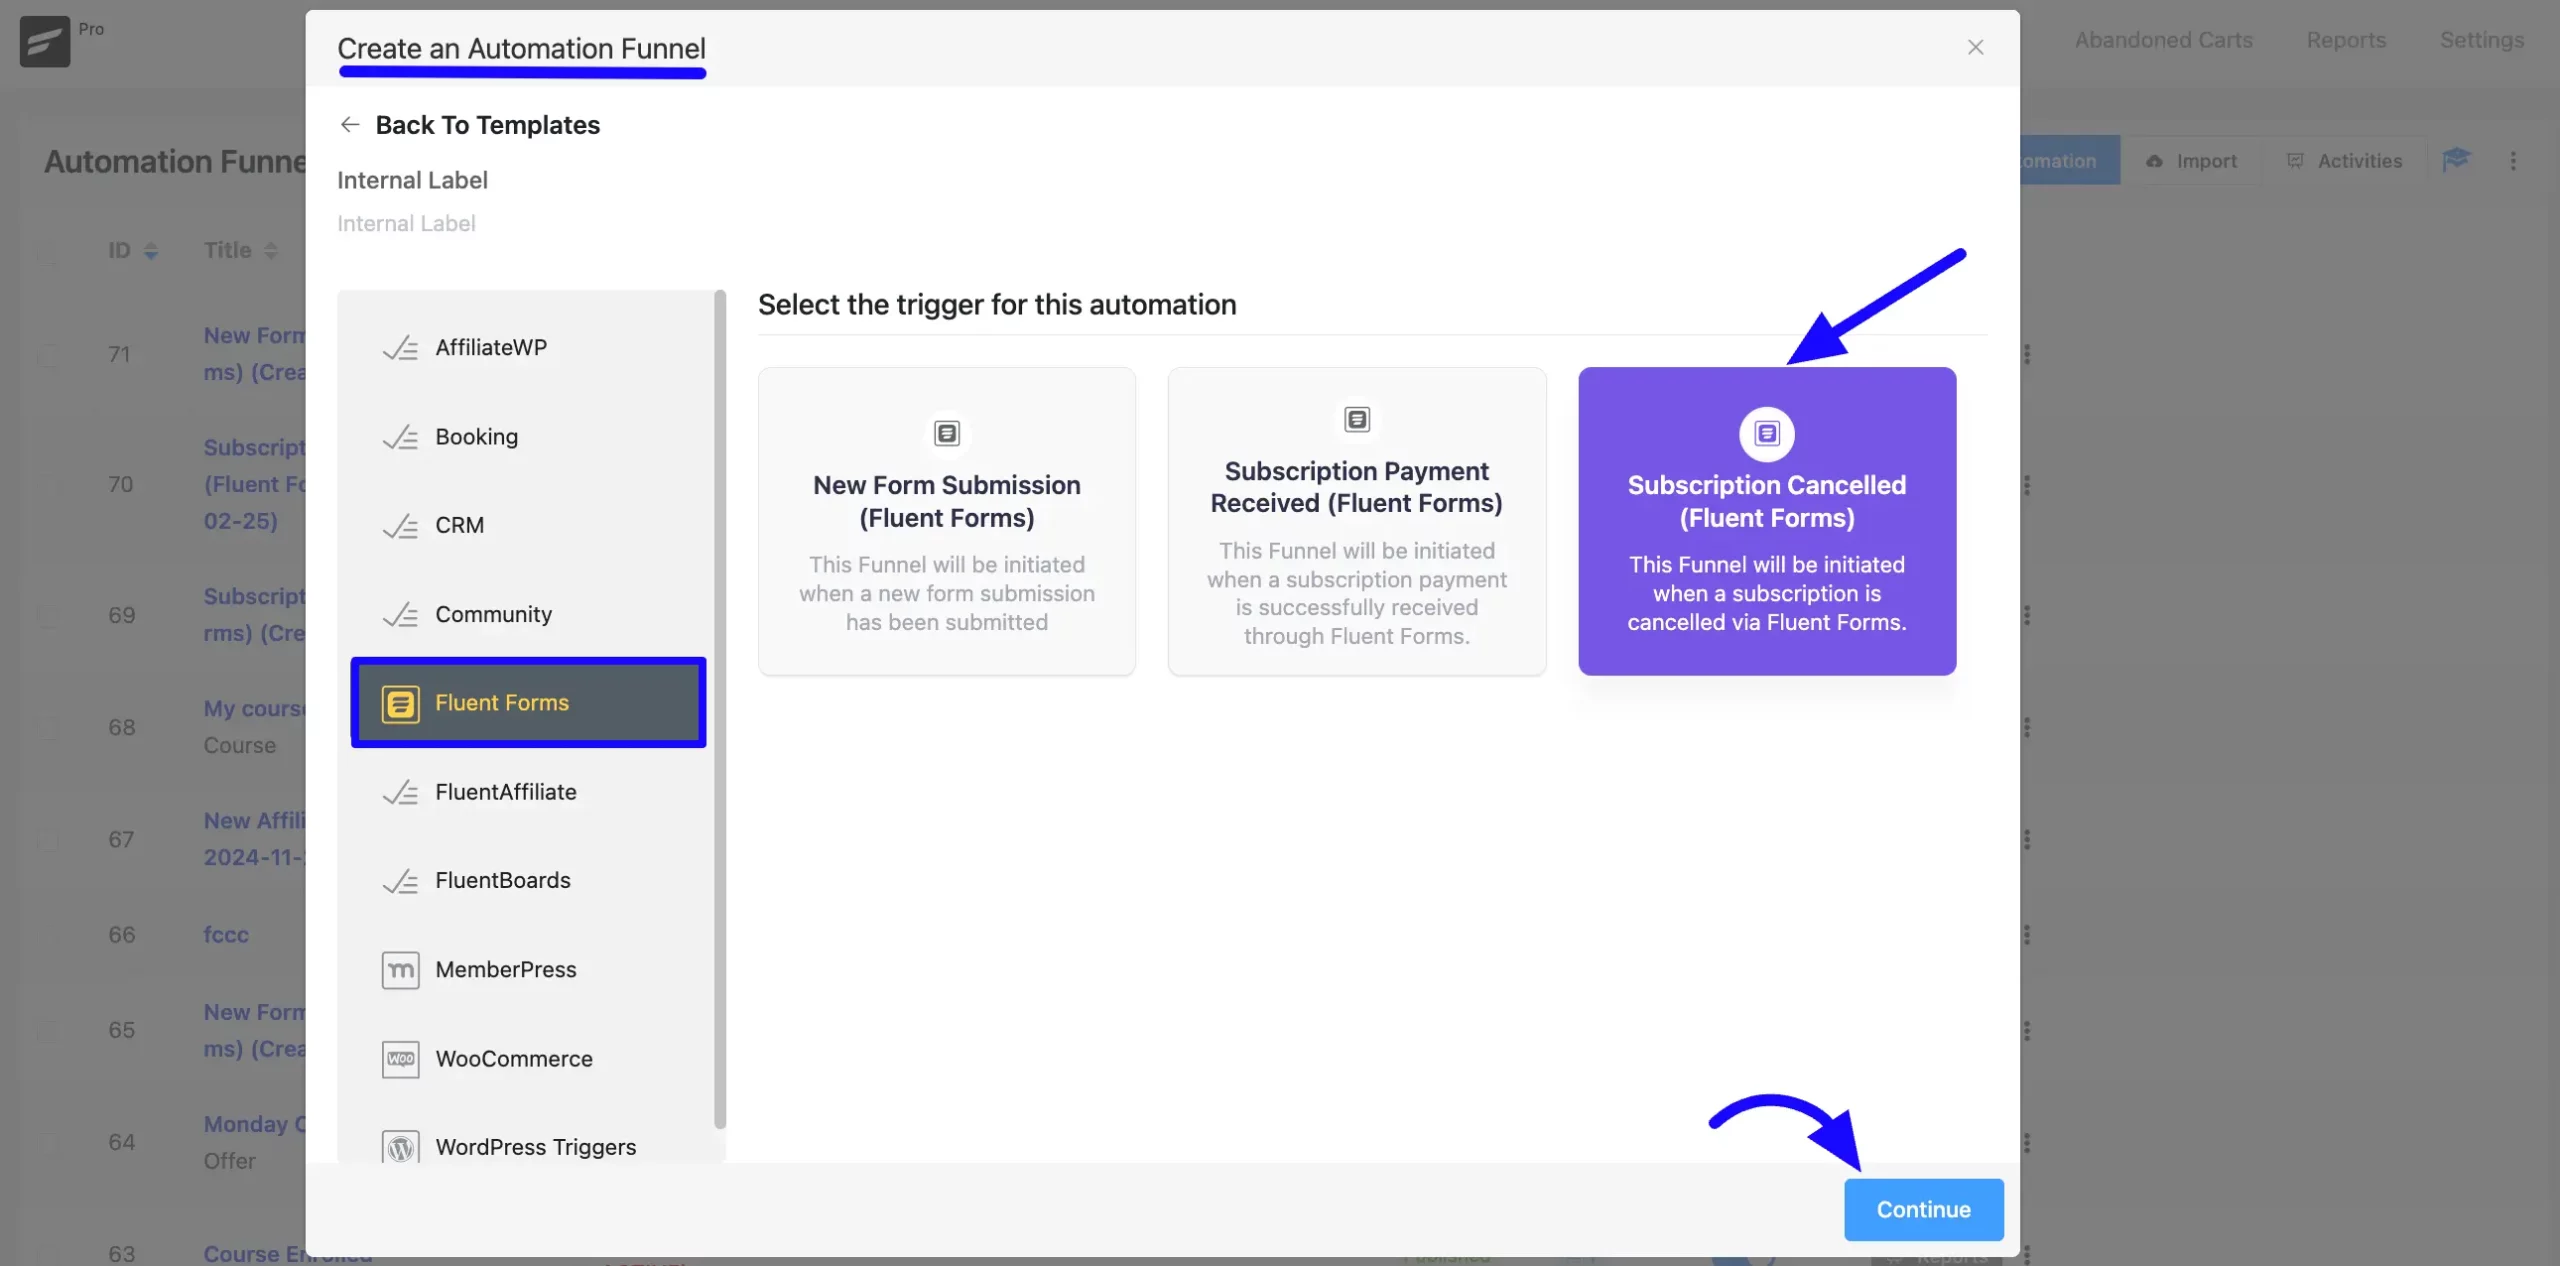Open row 64 three-dot actions menu

2027,1142
